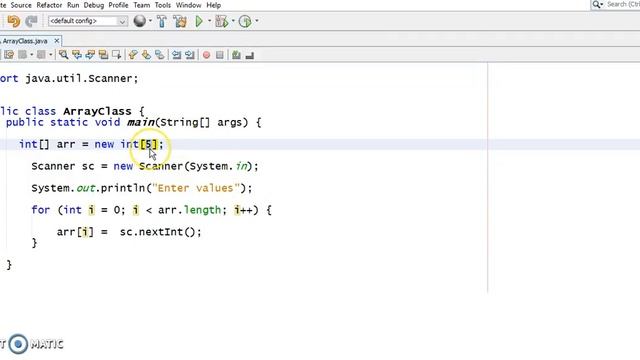Click Find Selection magnifier icon

tap(63, 55)
